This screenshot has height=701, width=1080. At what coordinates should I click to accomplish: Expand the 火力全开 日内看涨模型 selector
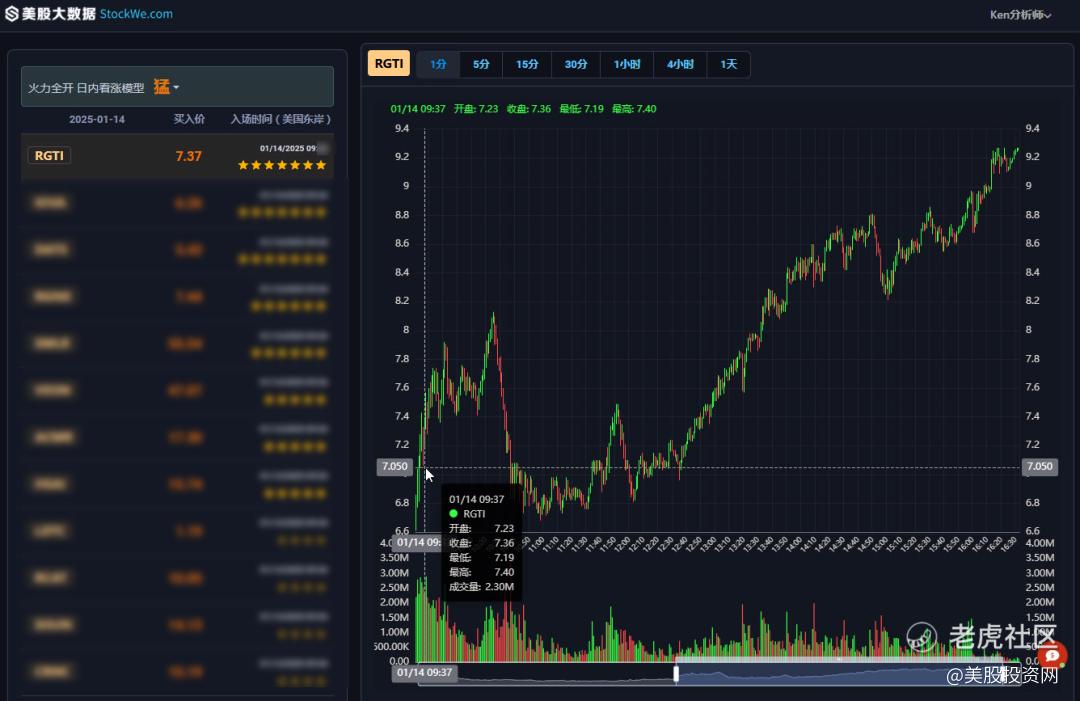[177, 87]
